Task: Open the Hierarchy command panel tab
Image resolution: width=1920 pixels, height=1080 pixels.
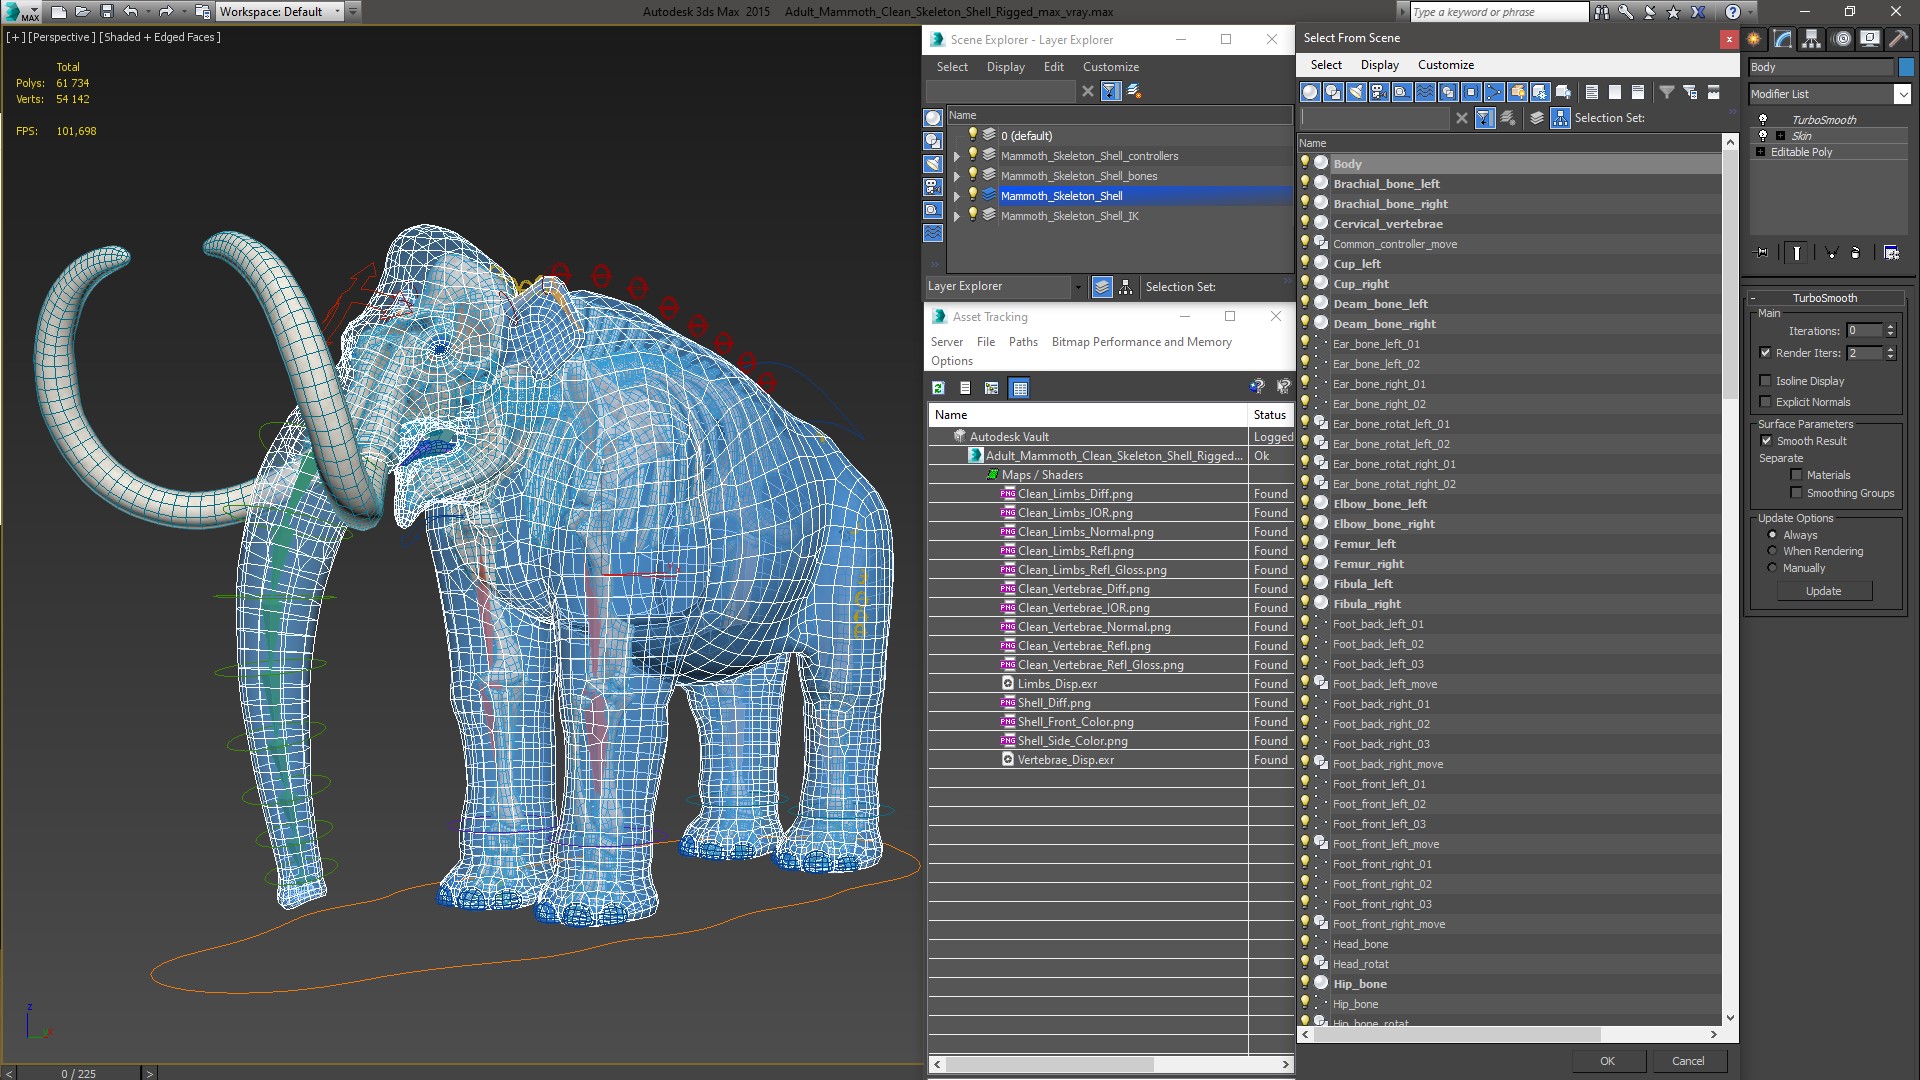Action: point(1811,39)
